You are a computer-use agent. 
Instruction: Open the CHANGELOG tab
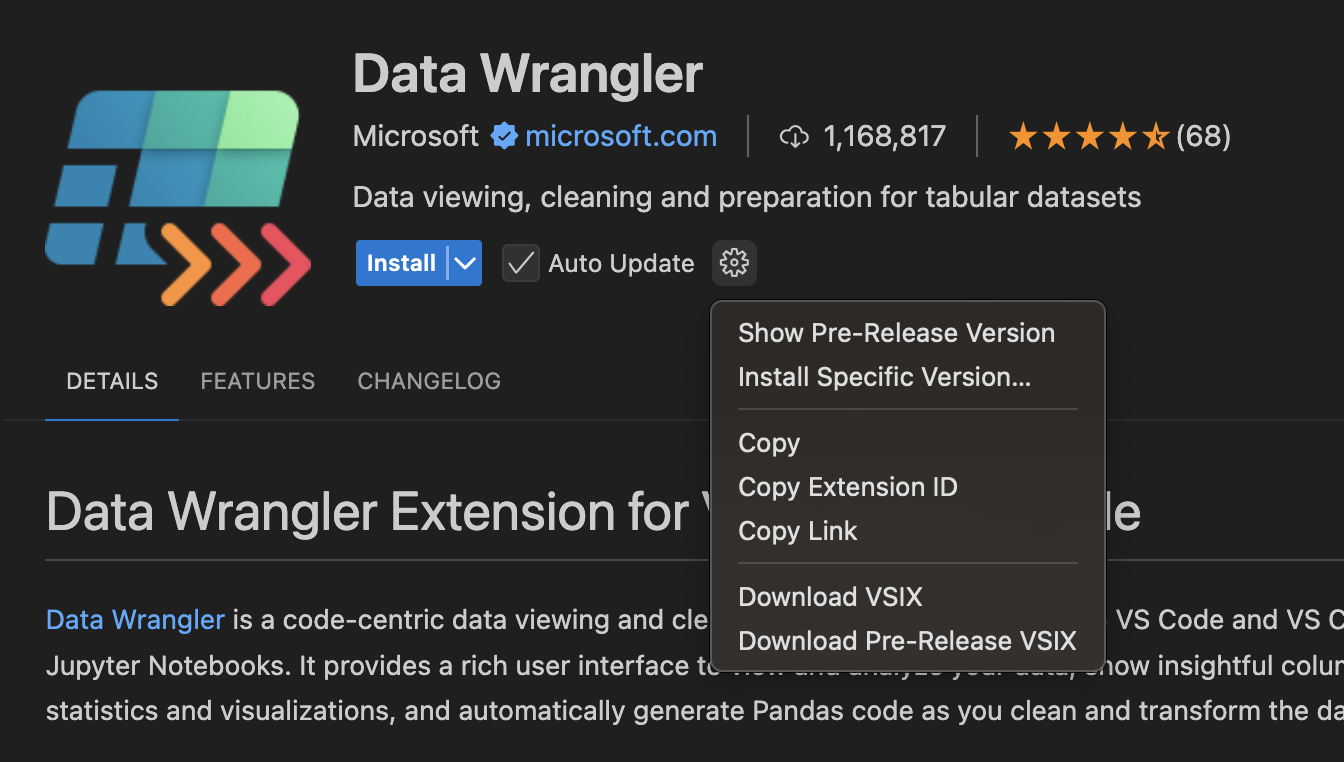[x=429, y=381]
